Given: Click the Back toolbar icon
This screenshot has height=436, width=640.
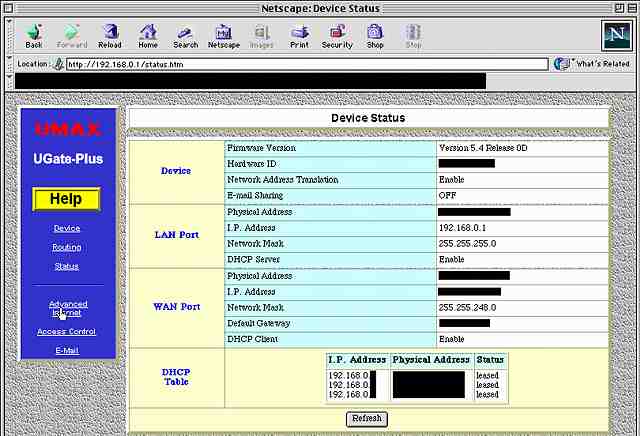Looking at the screenshot, I should [34, 36].
